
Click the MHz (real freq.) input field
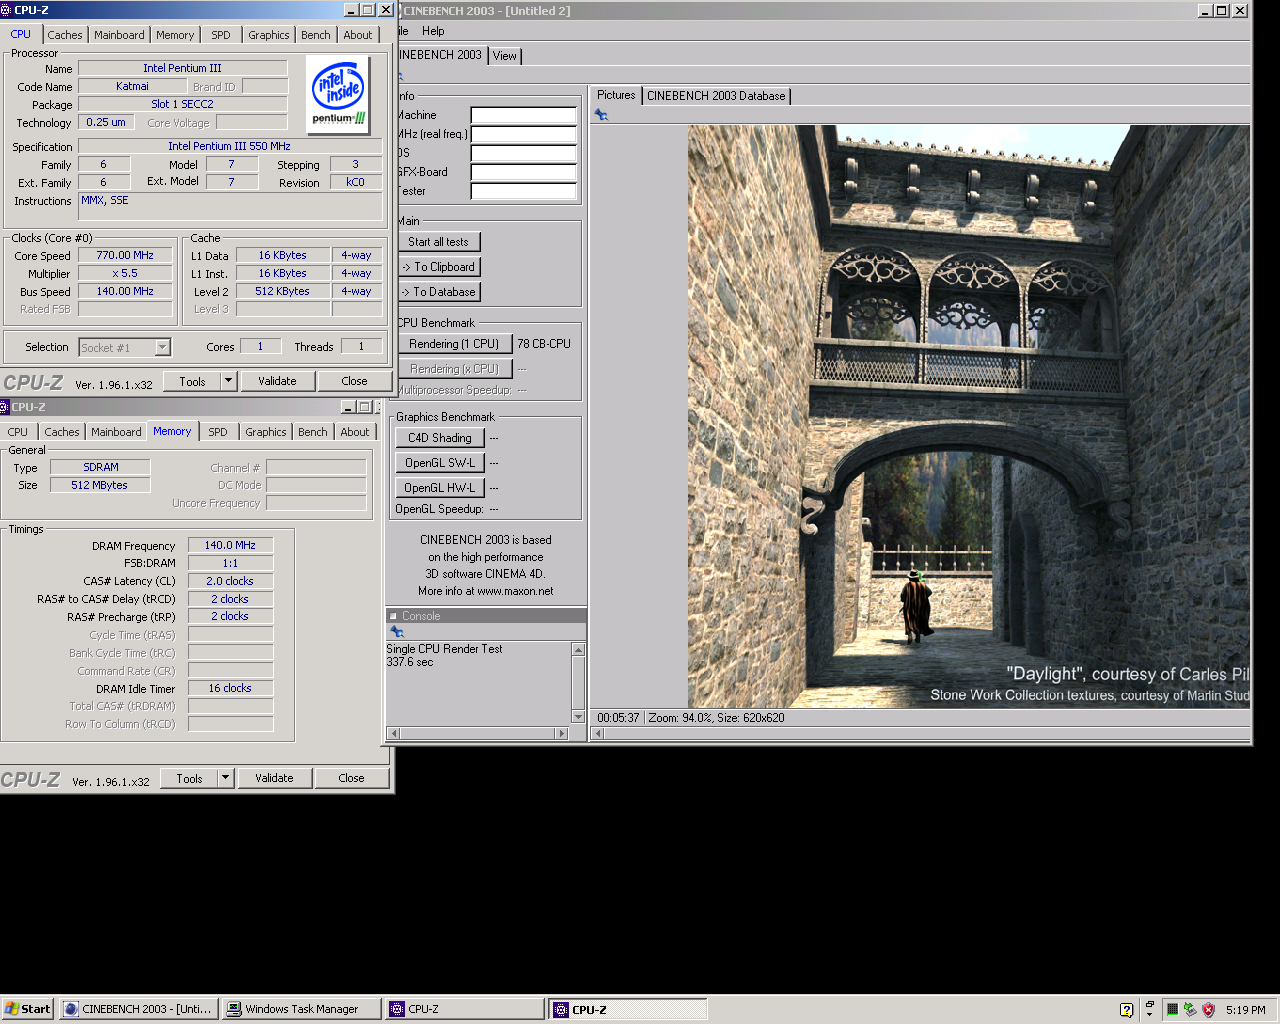coord(524,134)
